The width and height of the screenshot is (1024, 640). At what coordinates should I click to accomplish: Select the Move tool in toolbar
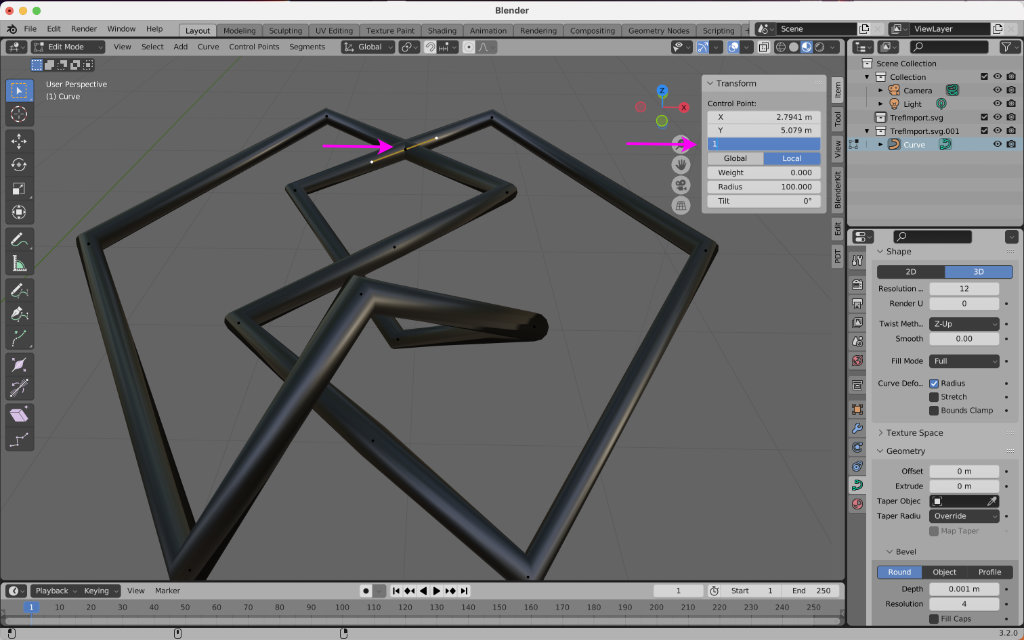pos(19,140)
